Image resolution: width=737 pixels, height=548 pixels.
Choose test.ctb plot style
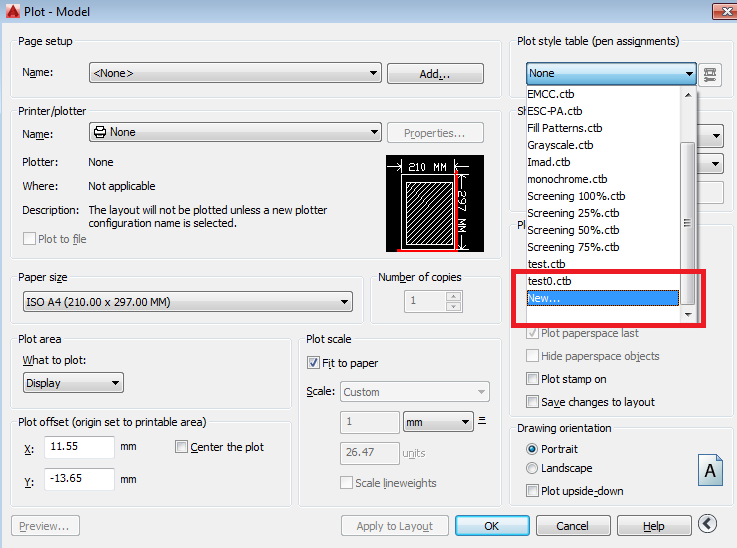click(604, 264)
